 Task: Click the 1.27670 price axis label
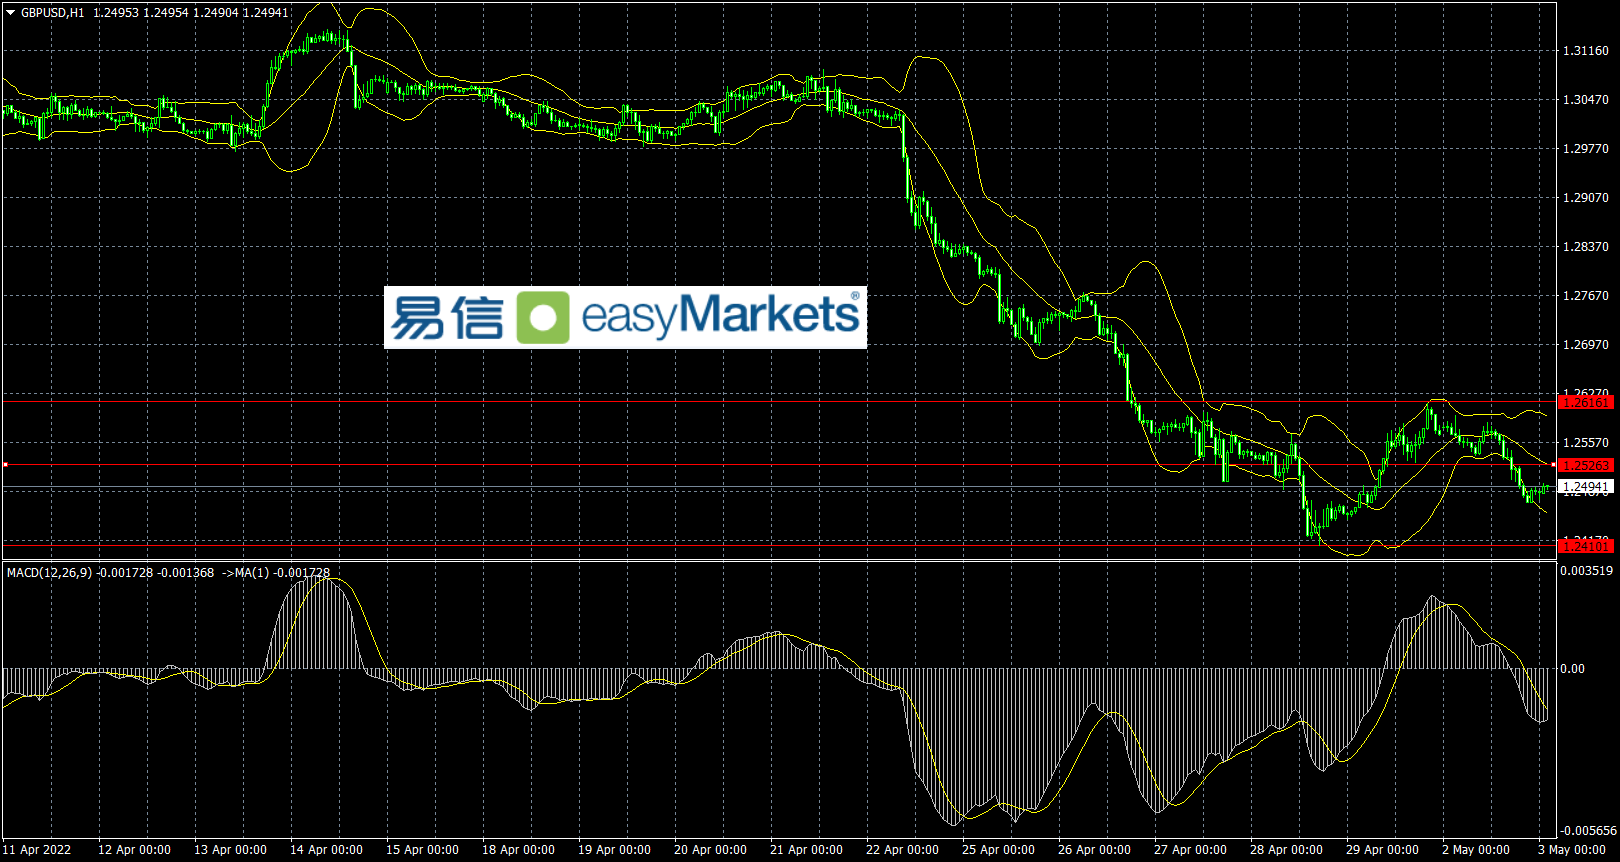pos(1586,296)
